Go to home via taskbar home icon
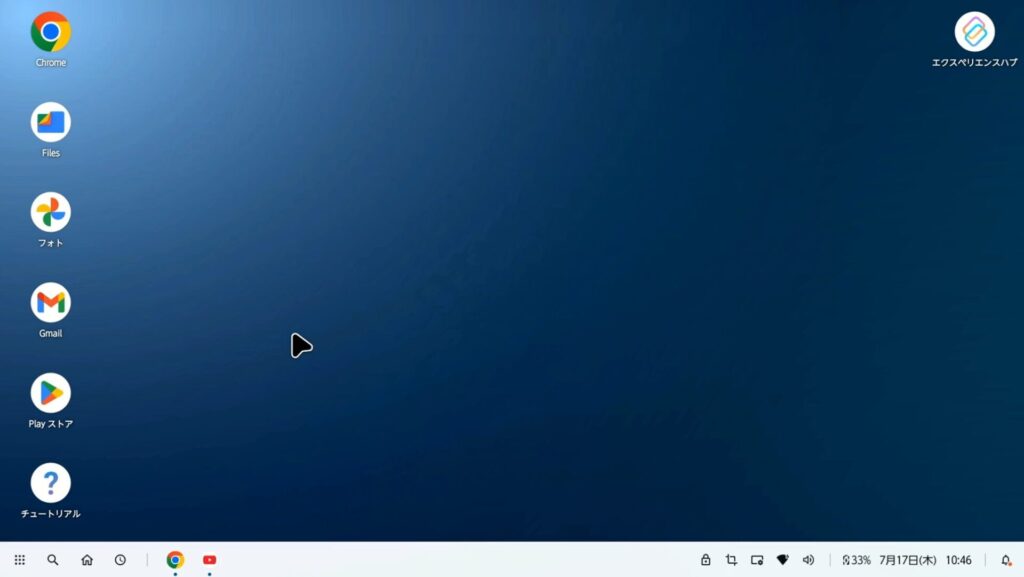This screenshot has height=577, width=1024. coord(87,560)
